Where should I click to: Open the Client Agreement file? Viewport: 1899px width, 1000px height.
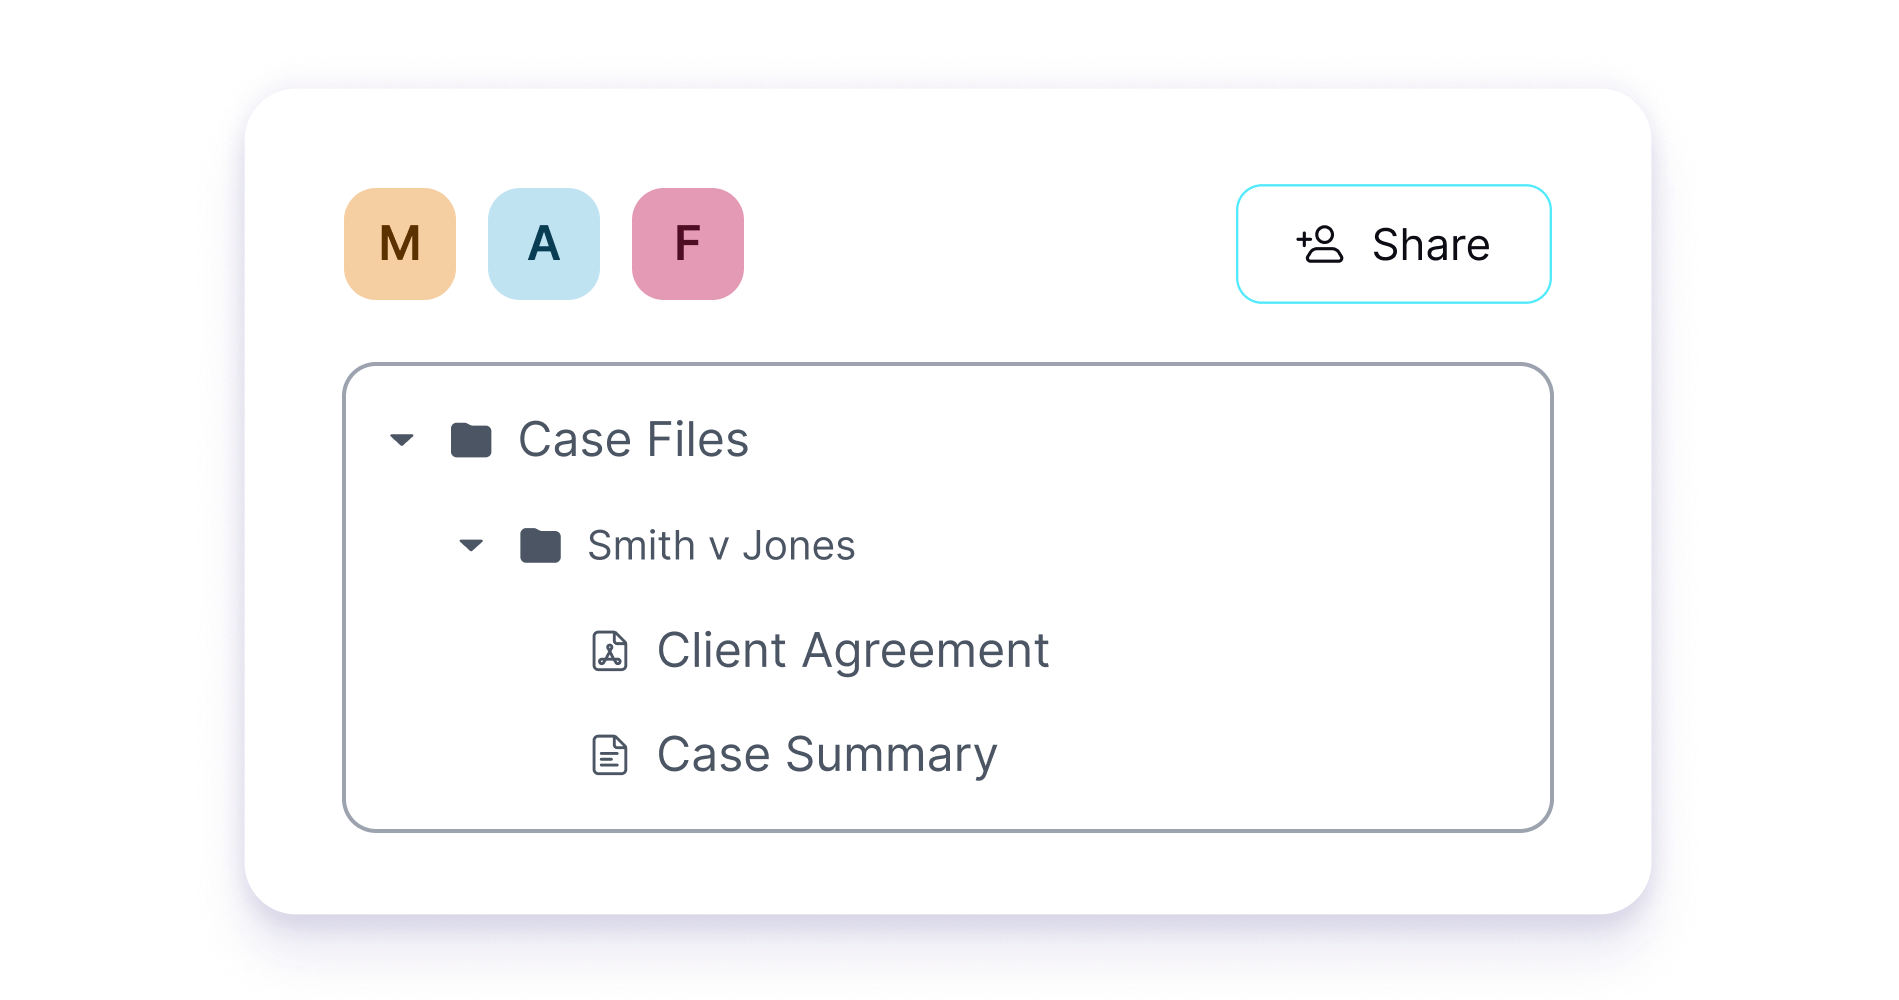tap(852, 651)
